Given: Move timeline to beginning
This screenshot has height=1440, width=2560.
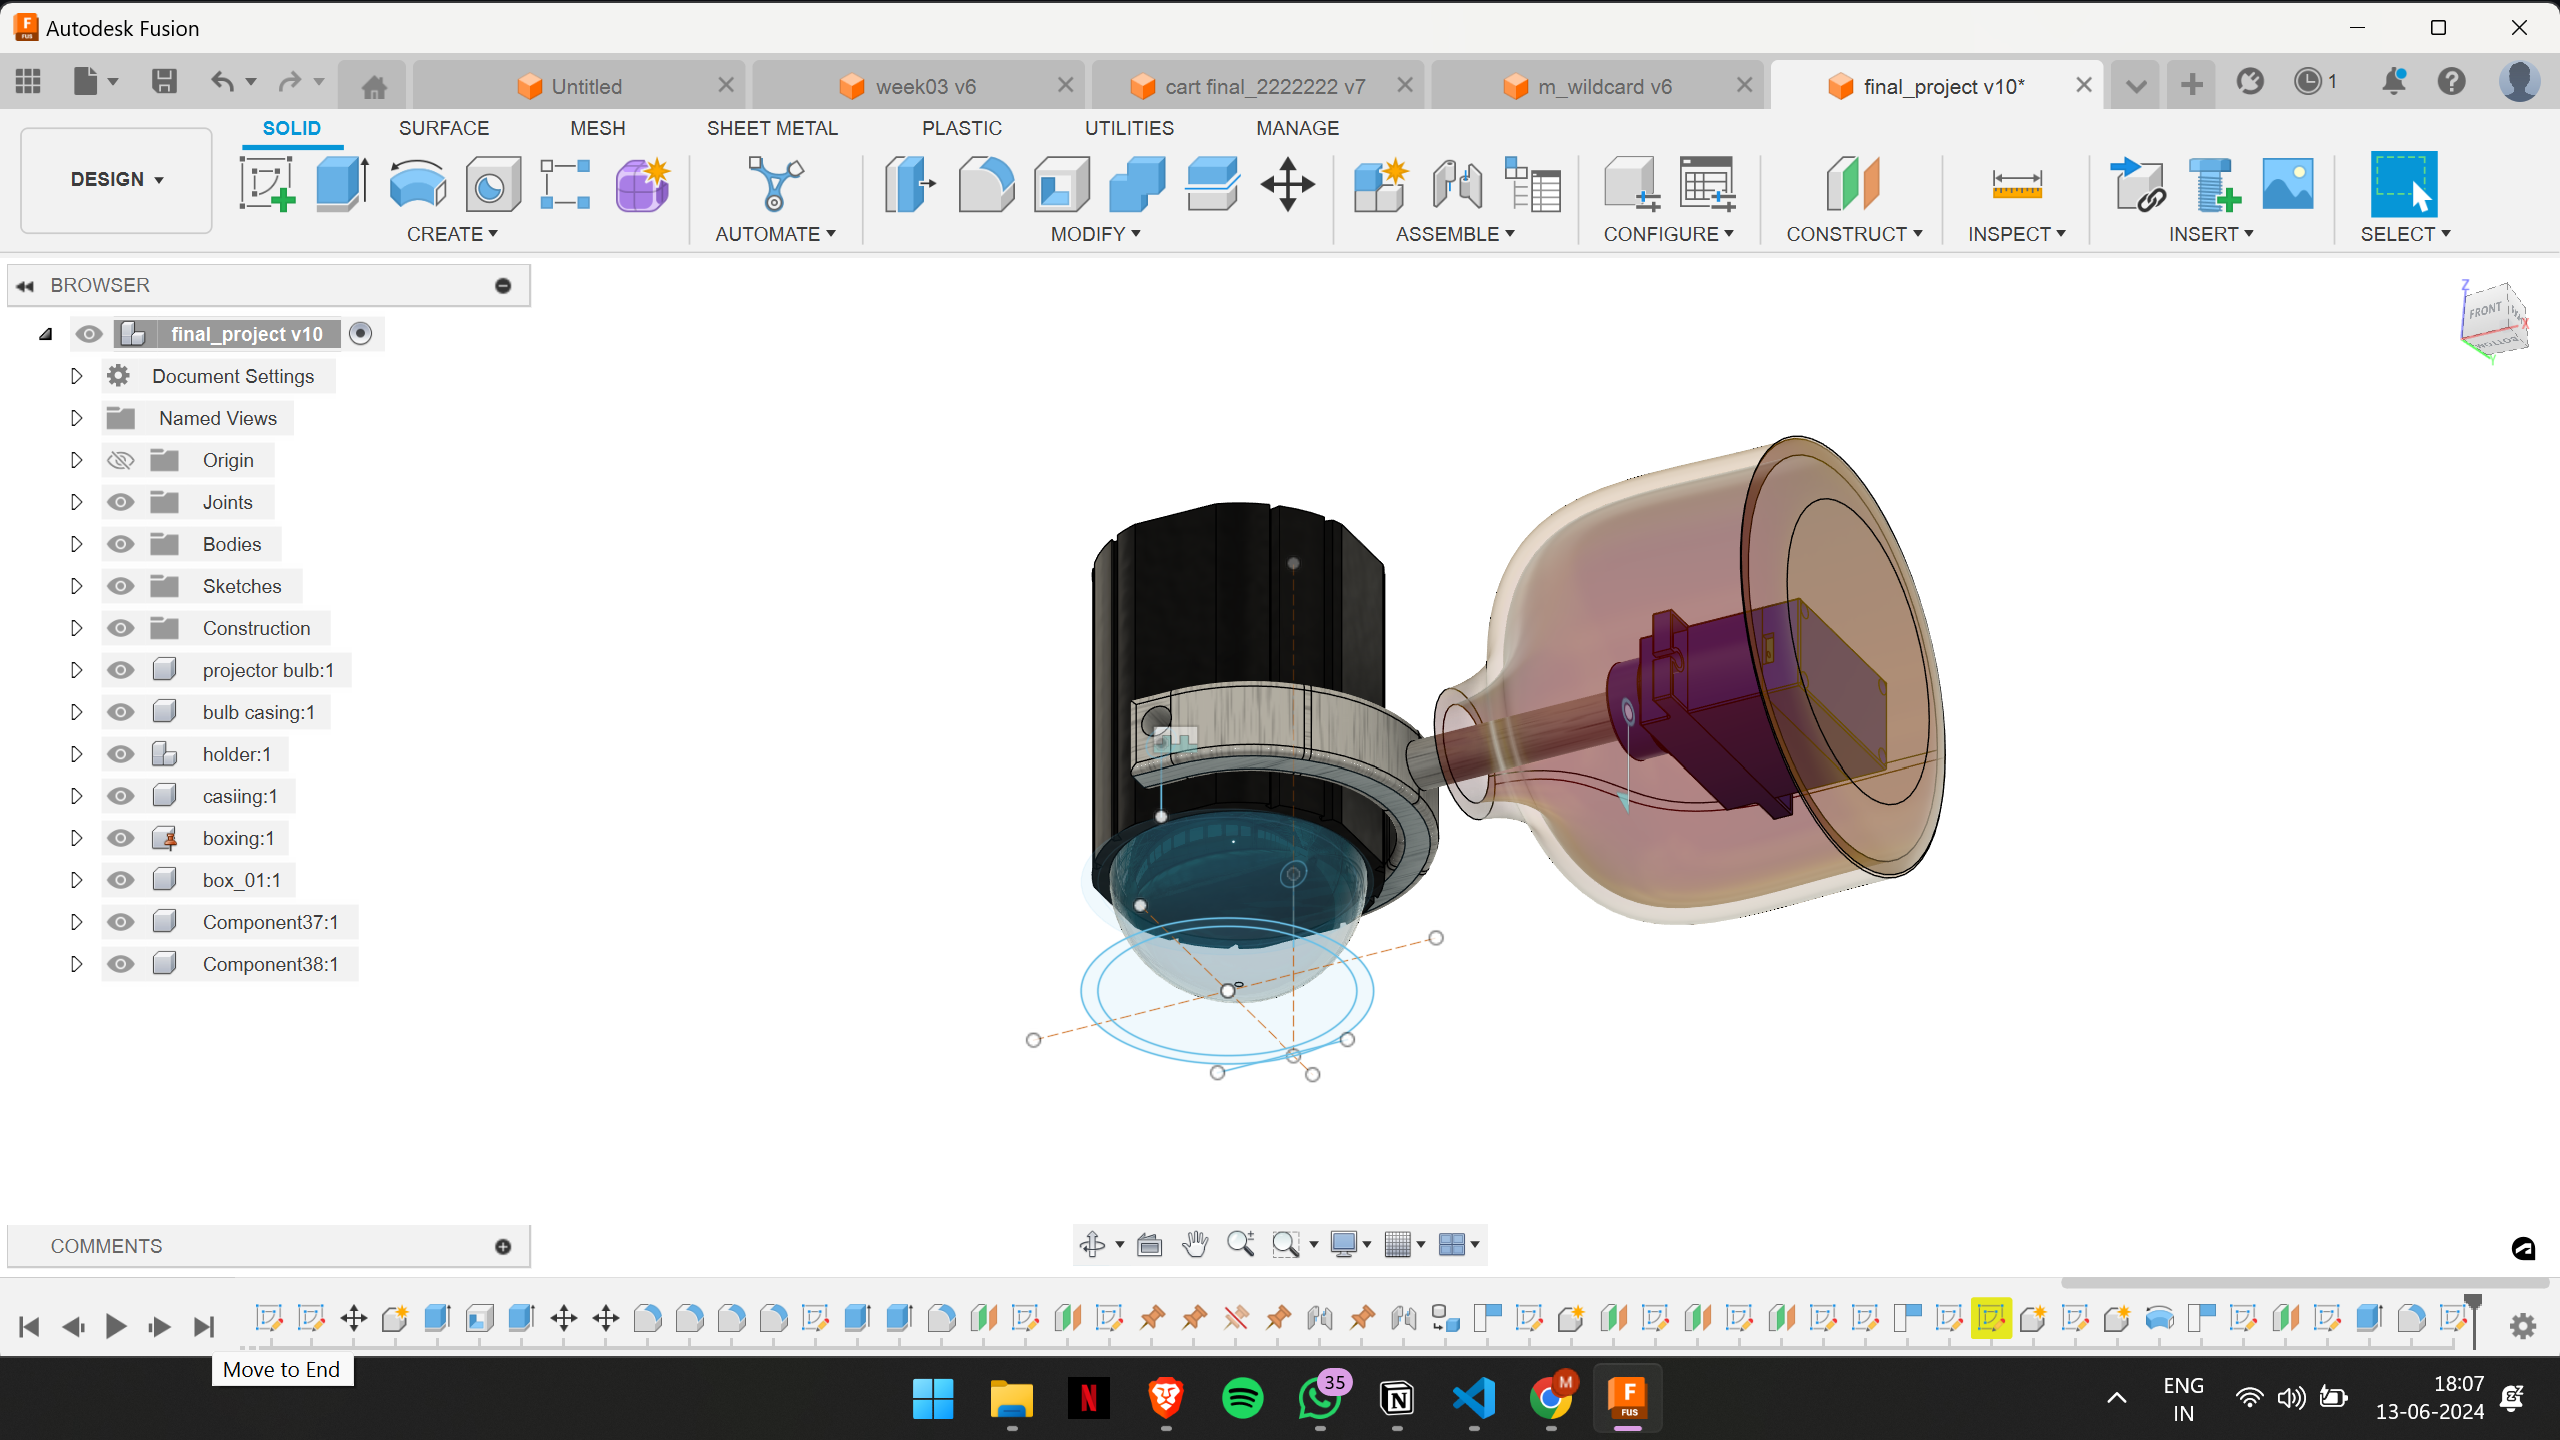Looking at the screenshot, I should pyautogui.click(x=29, y=1326).
